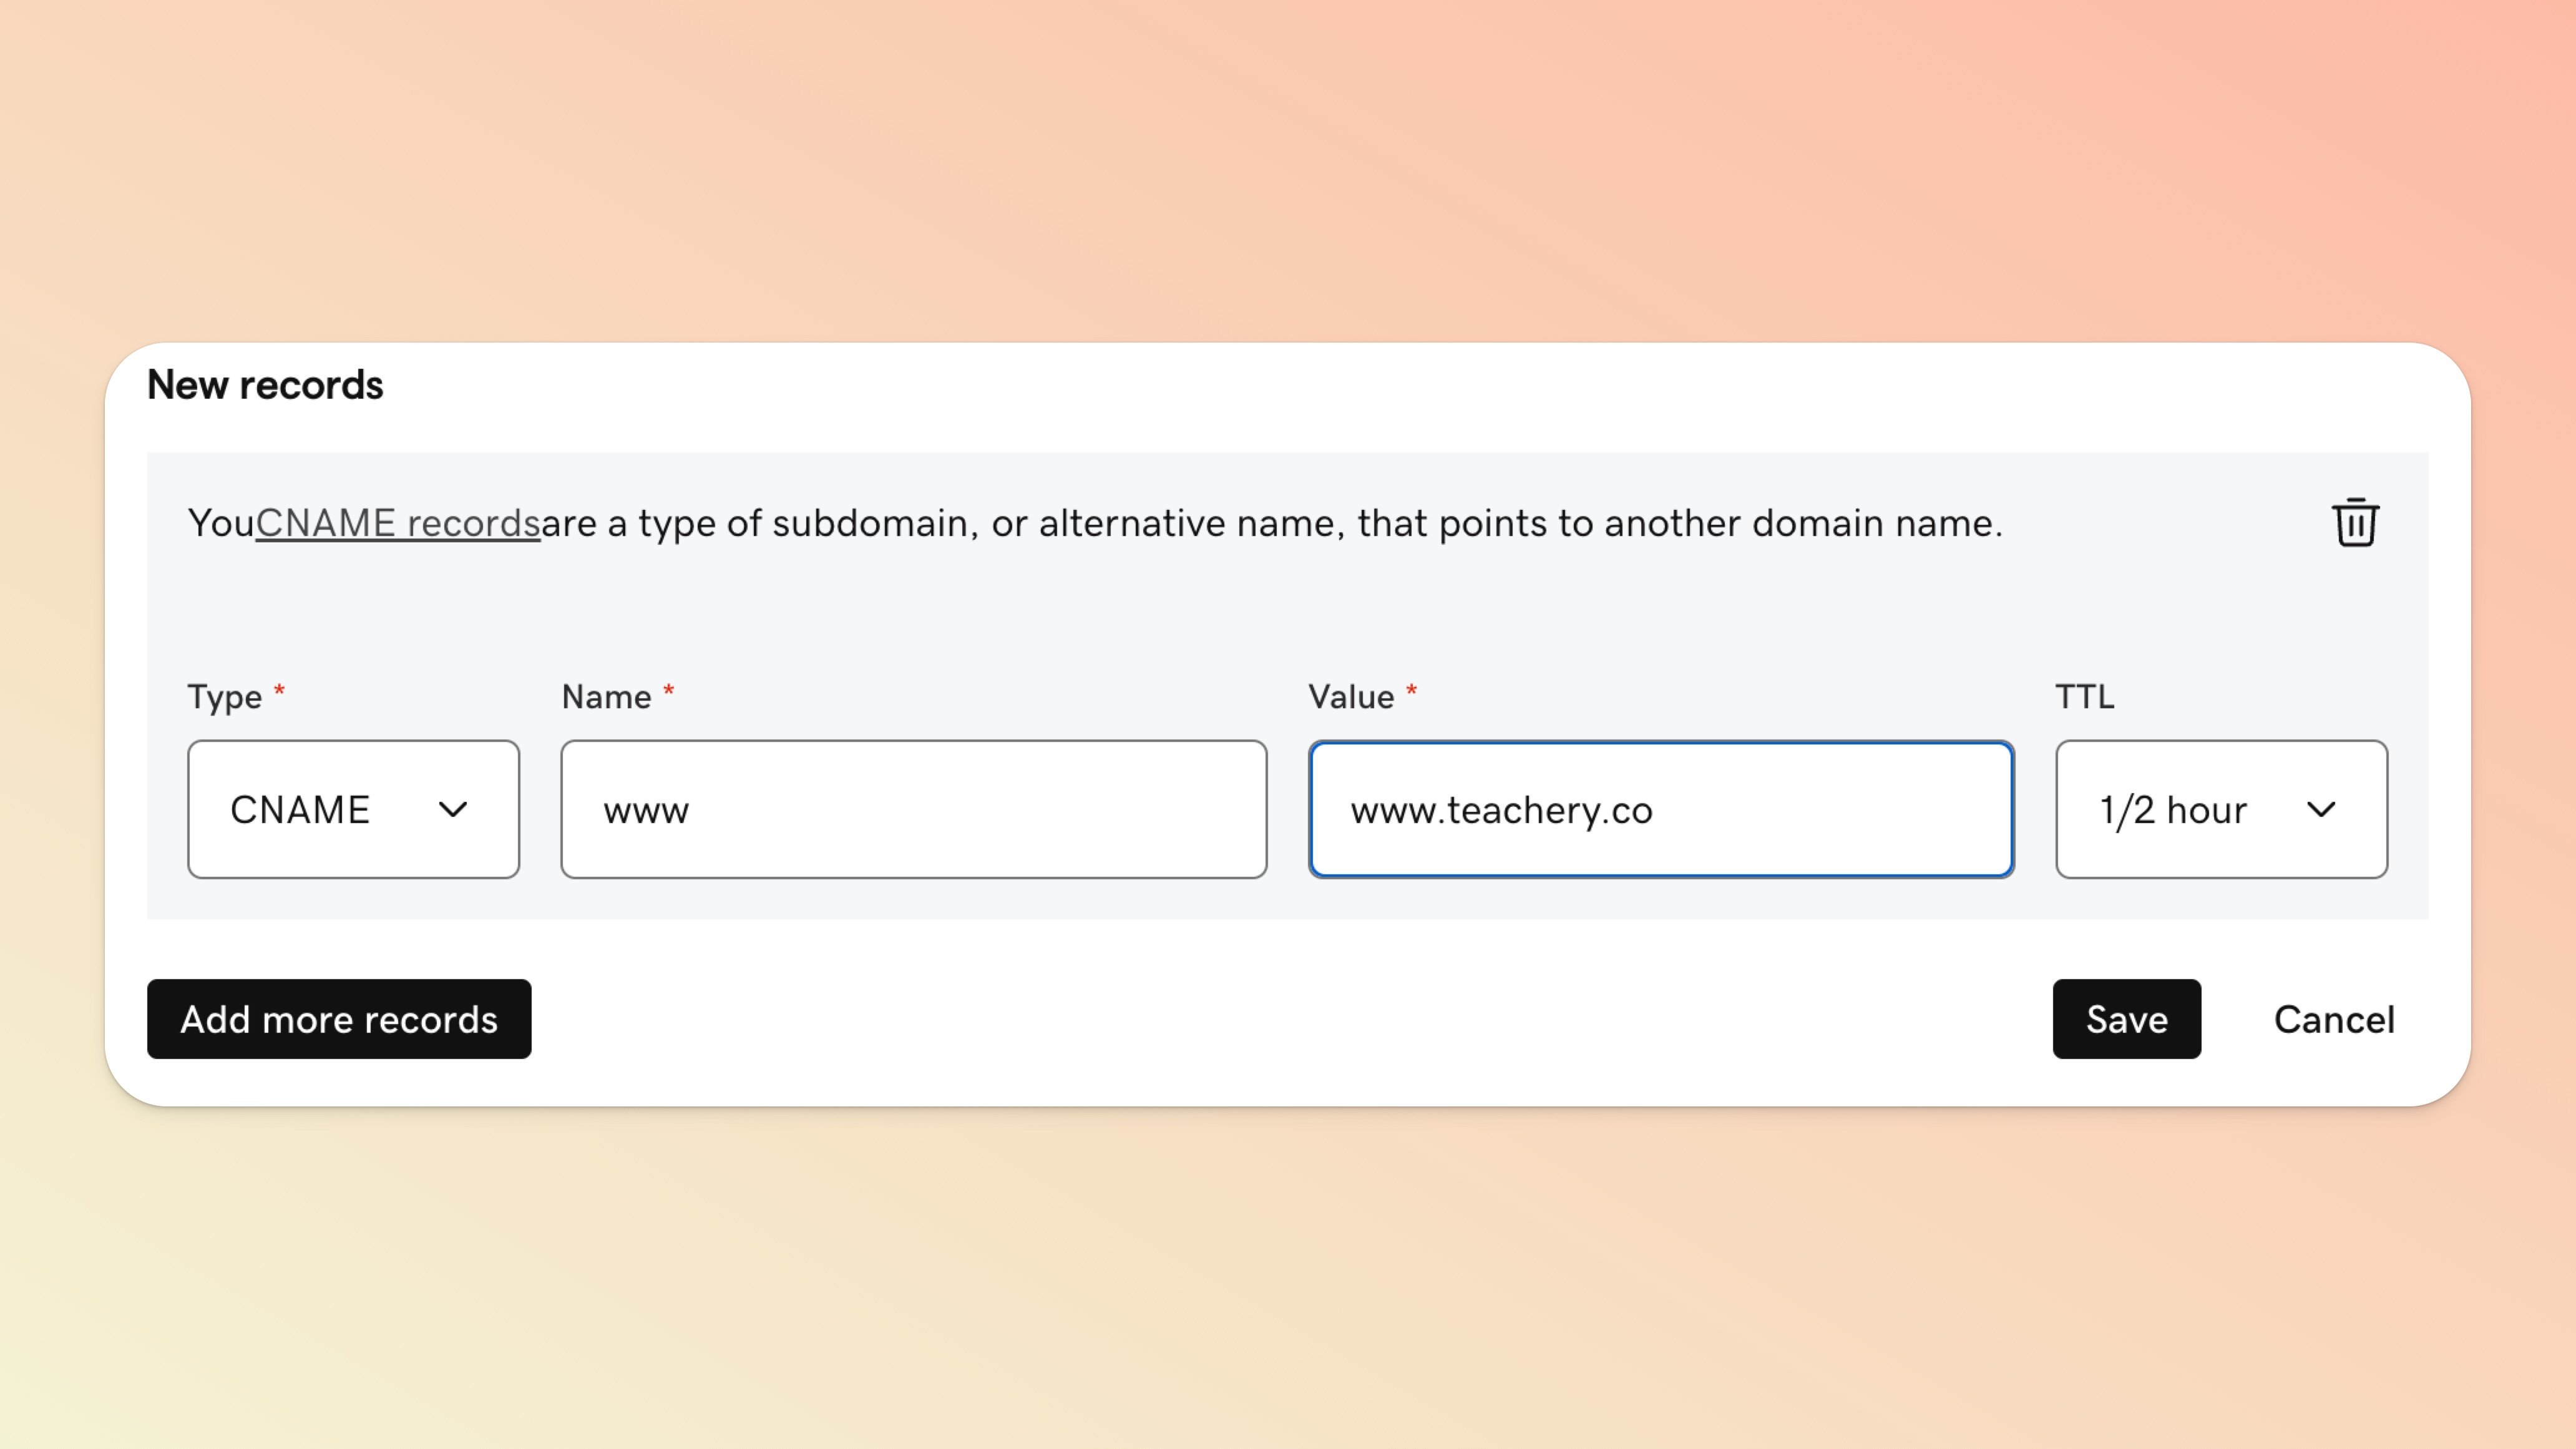Open the Type dropdown showing CNAME
This screenshot has height=1449, width=2576.
(352, 809)
